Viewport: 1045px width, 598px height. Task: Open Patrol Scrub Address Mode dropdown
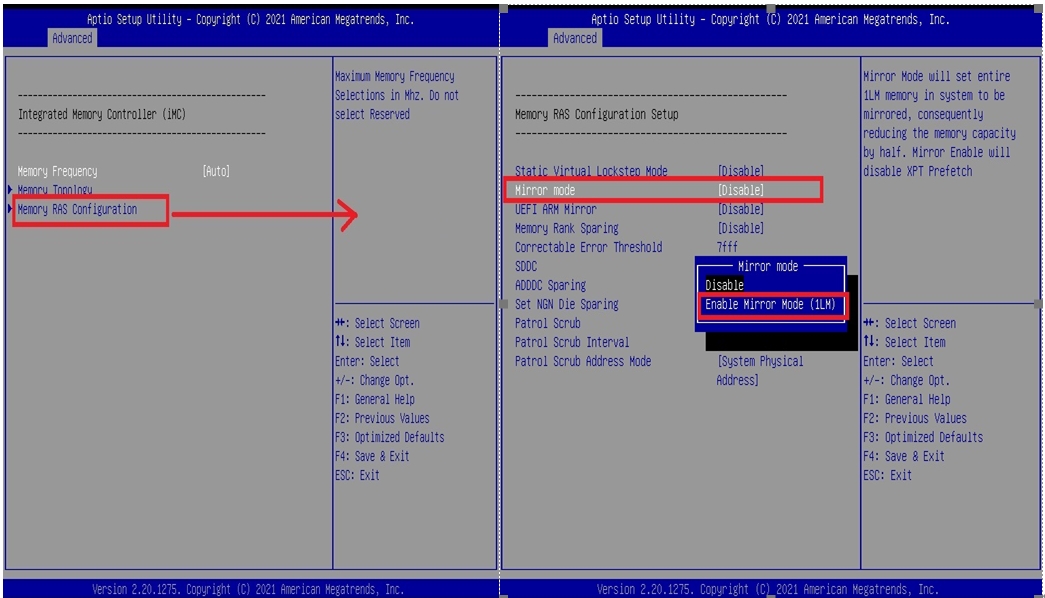(759, 361)
